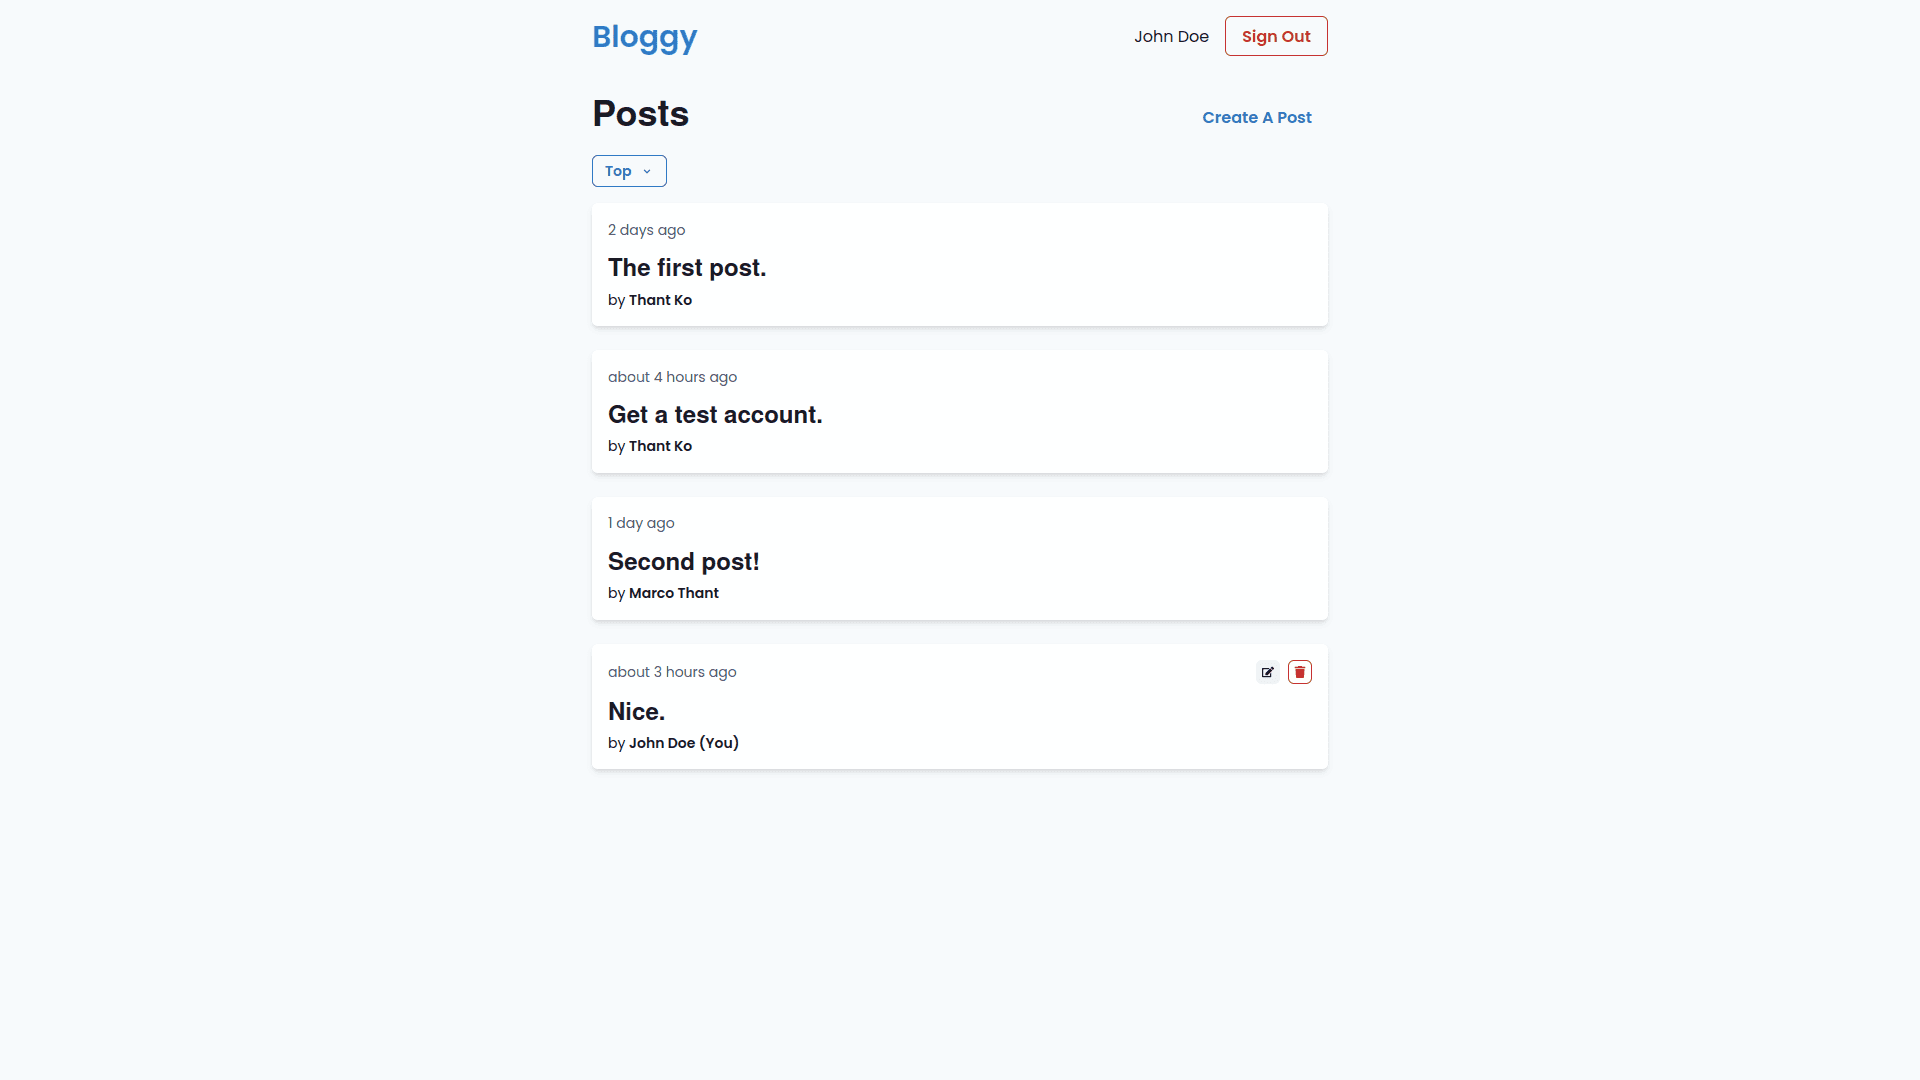Click the about 3 hours ago timestamp
This screenshot has width=1920, height=1080.
coord(672,672)
